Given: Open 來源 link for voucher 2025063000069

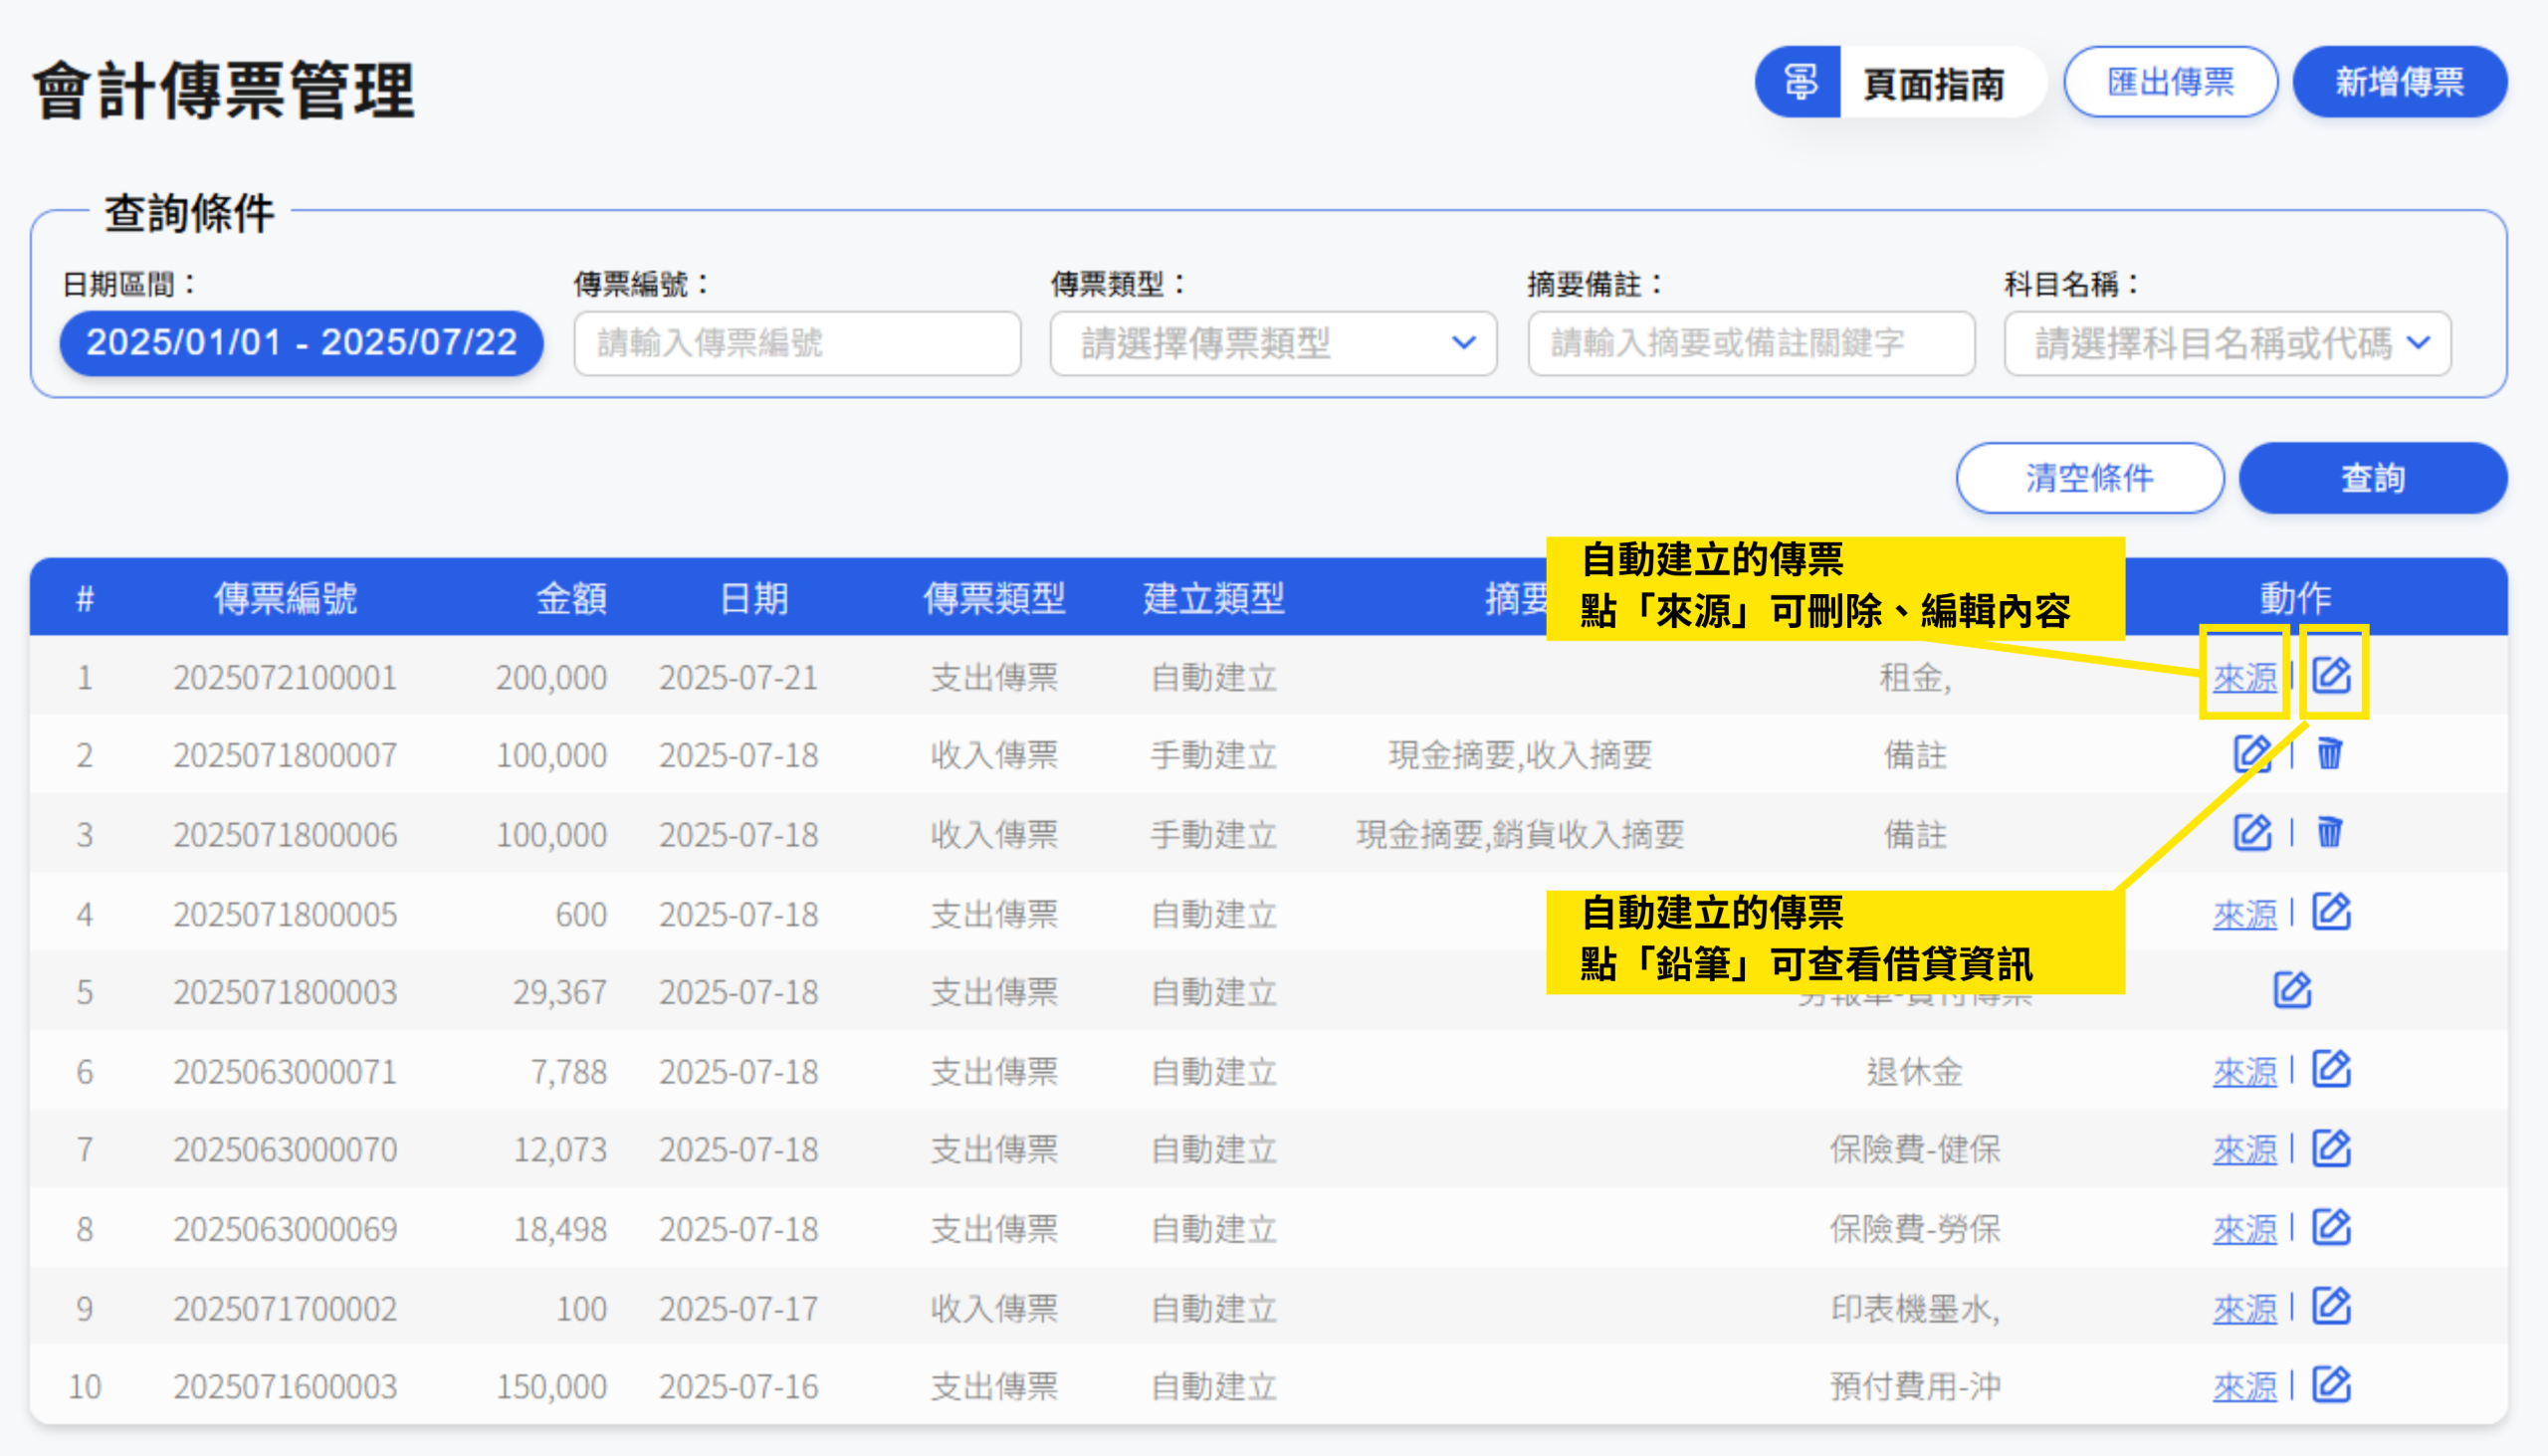Looking at the screenshot, I should (2244, 1229).
